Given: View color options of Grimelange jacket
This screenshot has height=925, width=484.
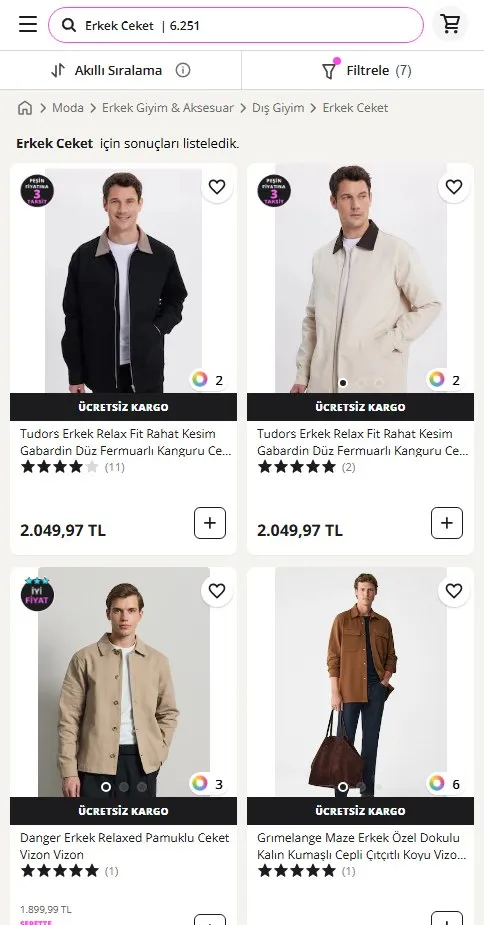Looking at the screenshot, I should pyautogui.click(x=445, y=784).
